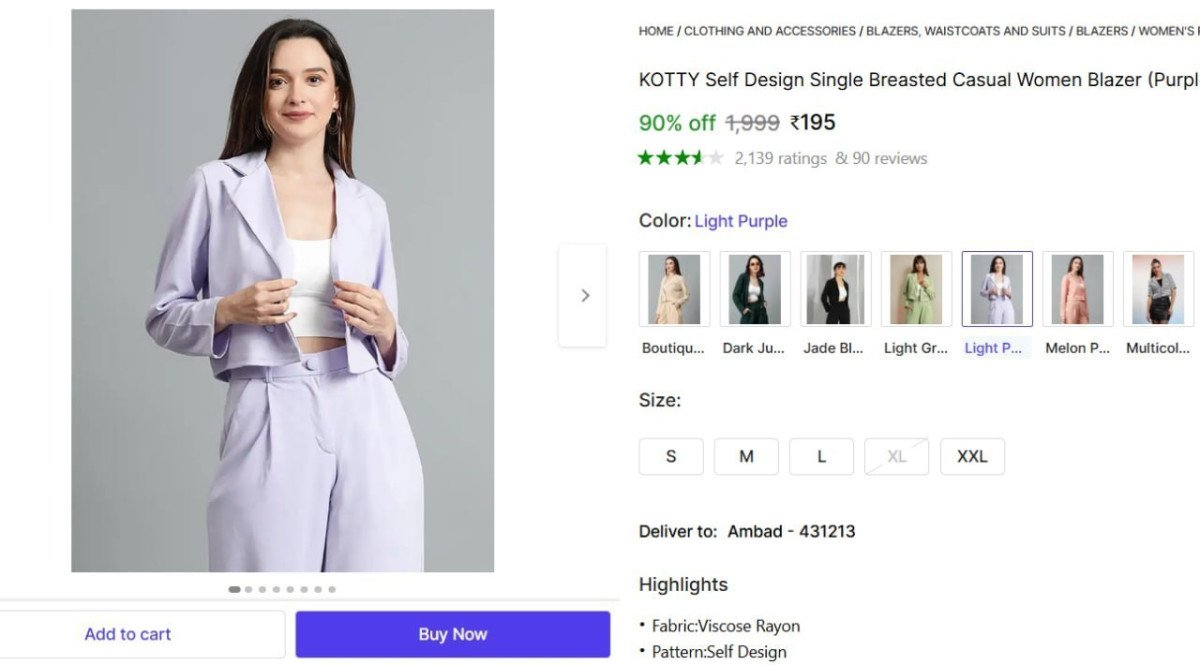Open the HOME breadcrumb link
The height and width of the screenshot is (665, 1200).
coord(654,31)
